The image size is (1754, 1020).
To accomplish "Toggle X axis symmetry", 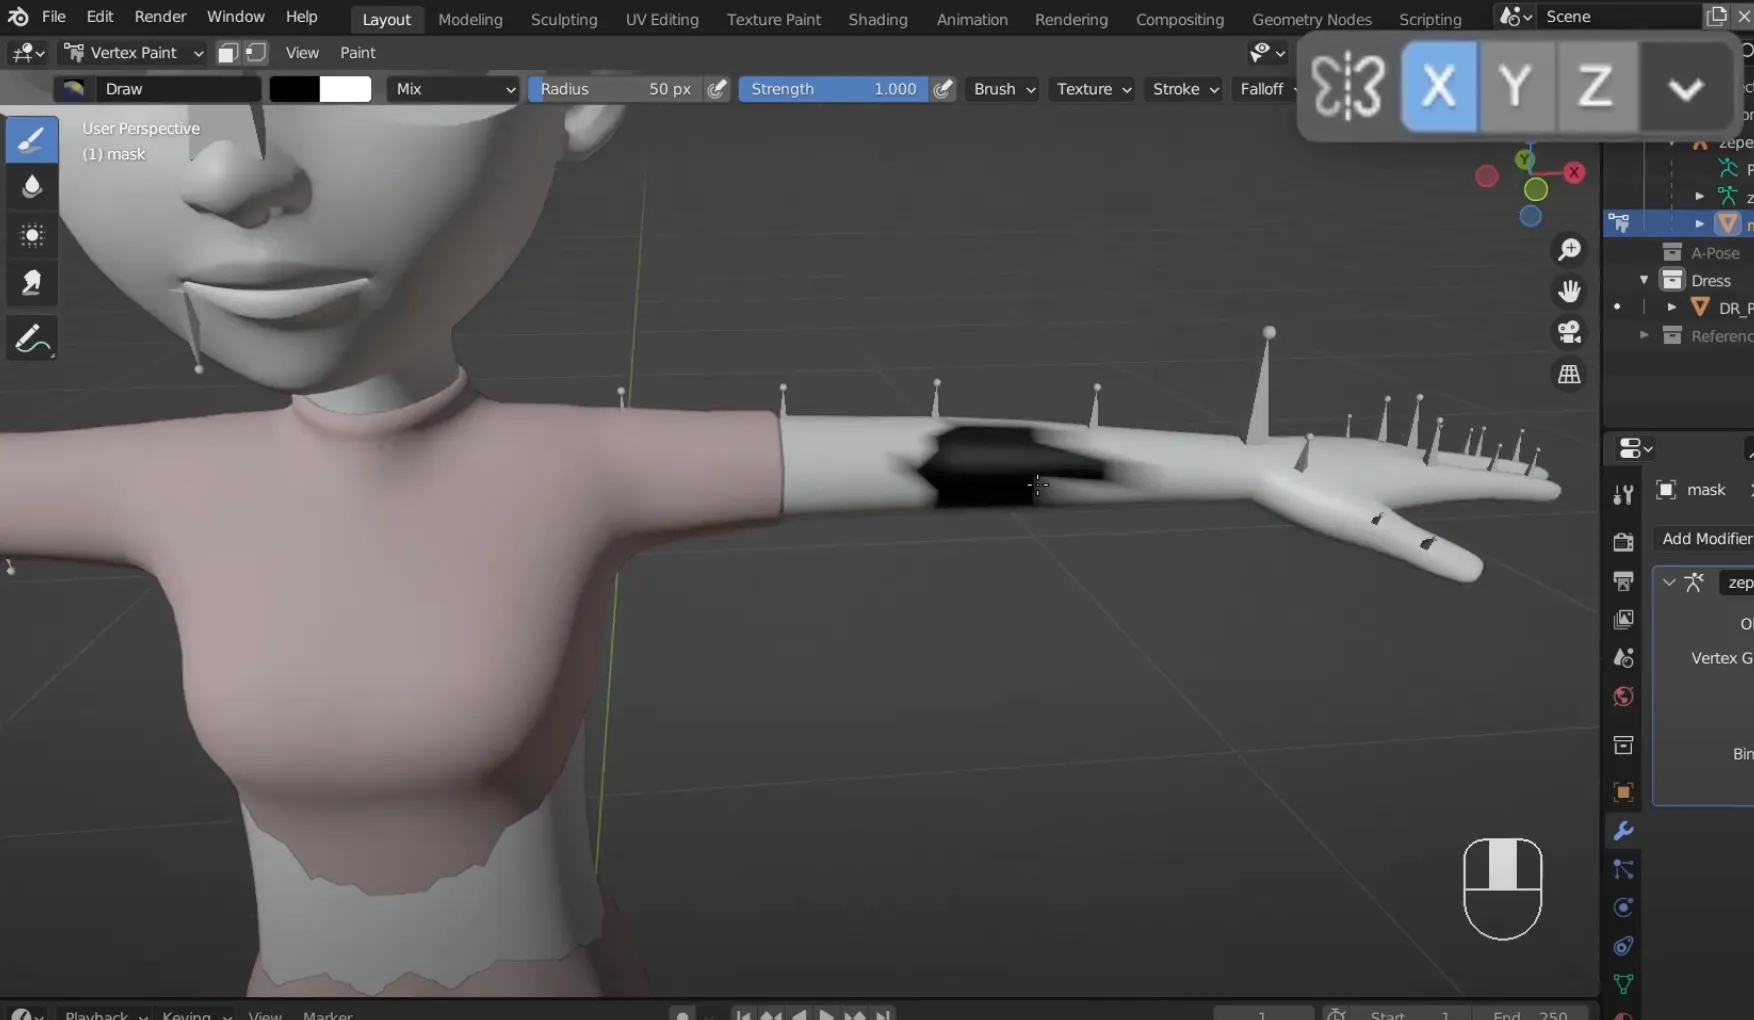I will [x=1439, y=87].
